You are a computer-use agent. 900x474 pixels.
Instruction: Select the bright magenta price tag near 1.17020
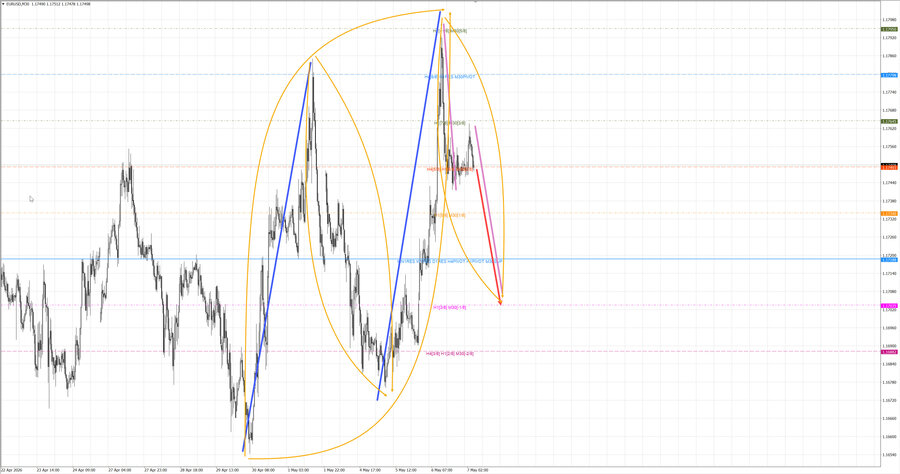(x=890, y=306)
